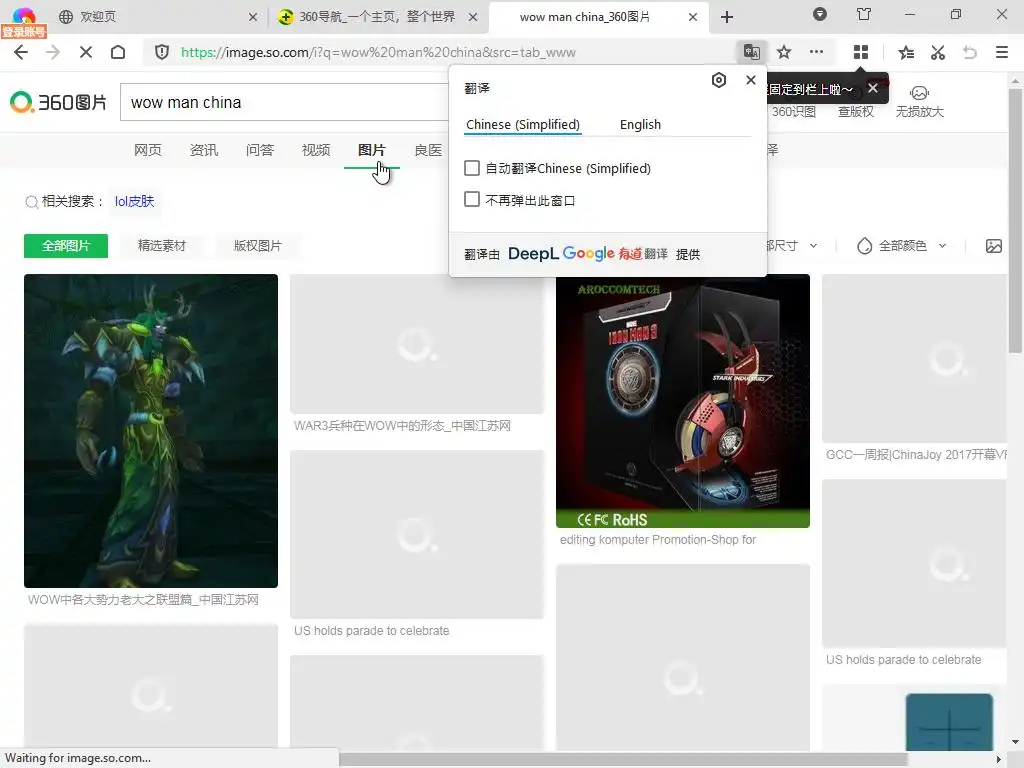Click the forward navigation arrow
This screenshot has width=1024, height=768.
53,52
